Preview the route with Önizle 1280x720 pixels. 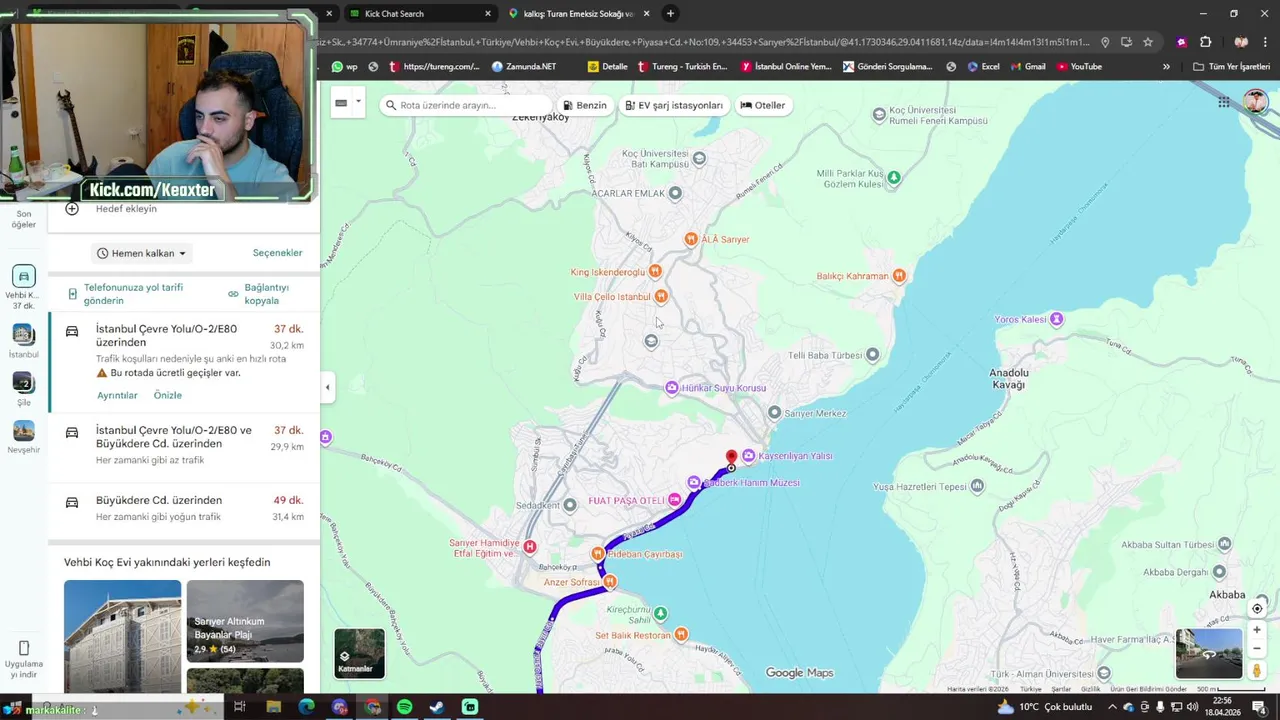click(168, 395)
